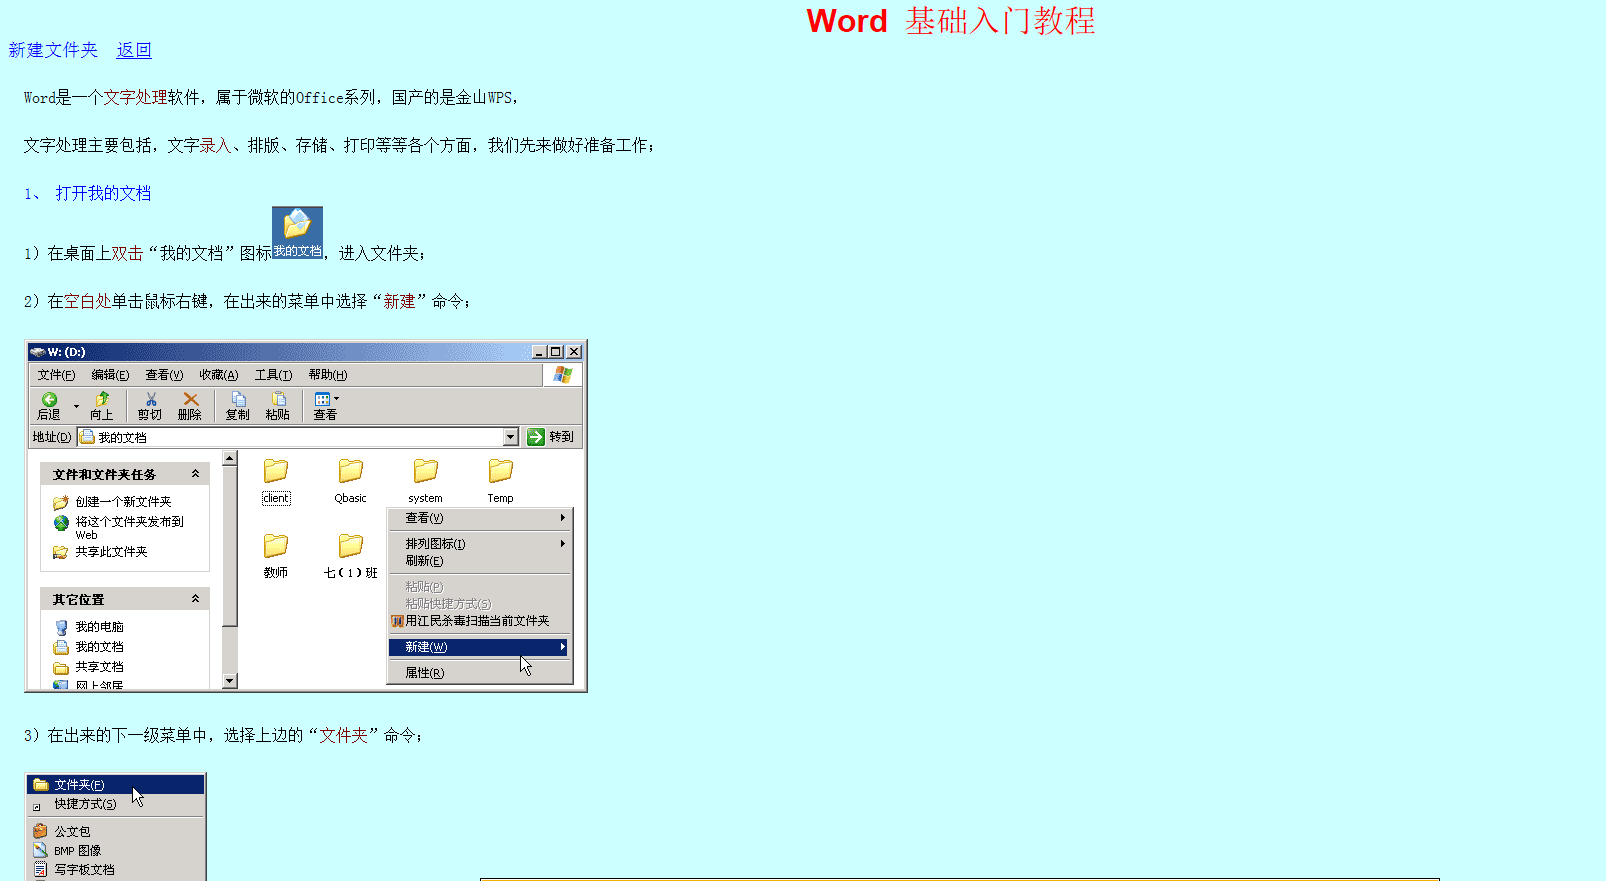Click the 转到 go button
Image resolution: width=1606 pixels, height=881 pixels.
pyautogui.click(x=551, y=437)
